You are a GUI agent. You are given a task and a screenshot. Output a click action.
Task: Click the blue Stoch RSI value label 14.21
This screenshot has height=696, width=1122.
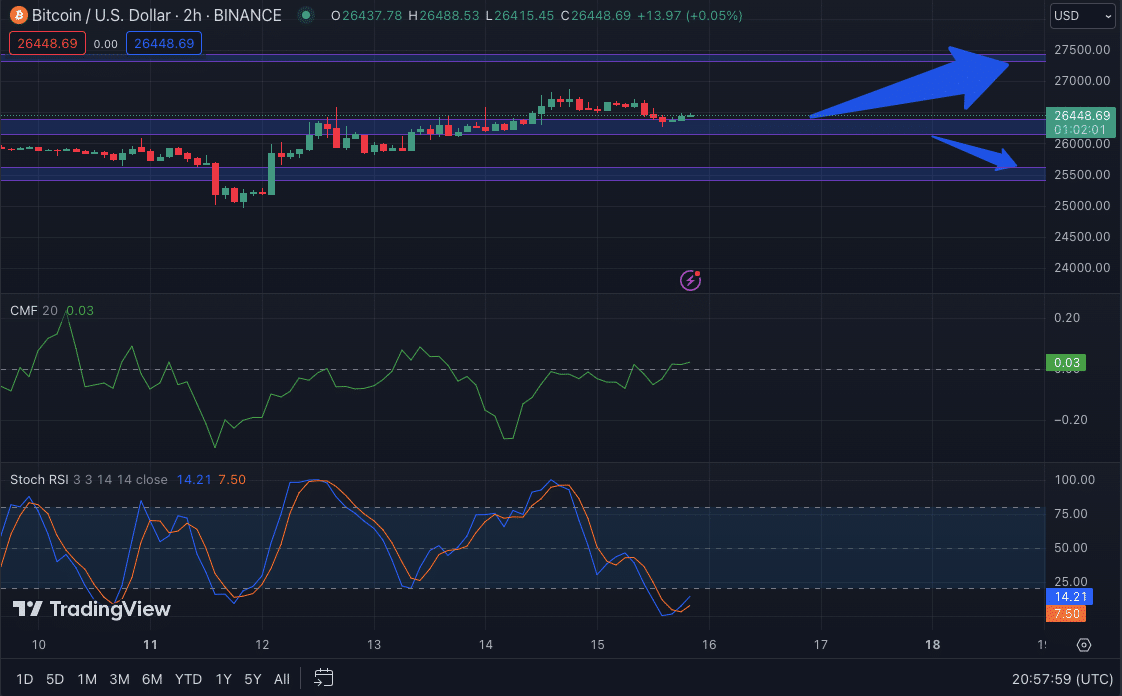click(1069, 597)
